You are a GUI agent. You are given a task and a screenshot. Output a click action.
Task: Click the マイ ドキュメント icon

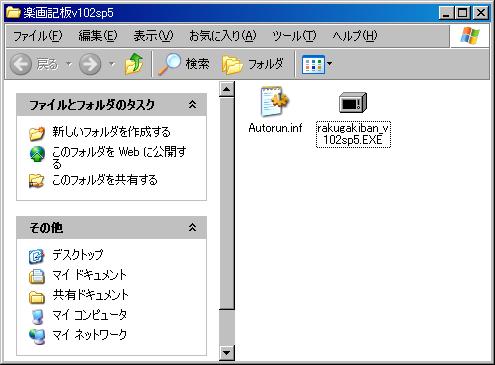36,276
